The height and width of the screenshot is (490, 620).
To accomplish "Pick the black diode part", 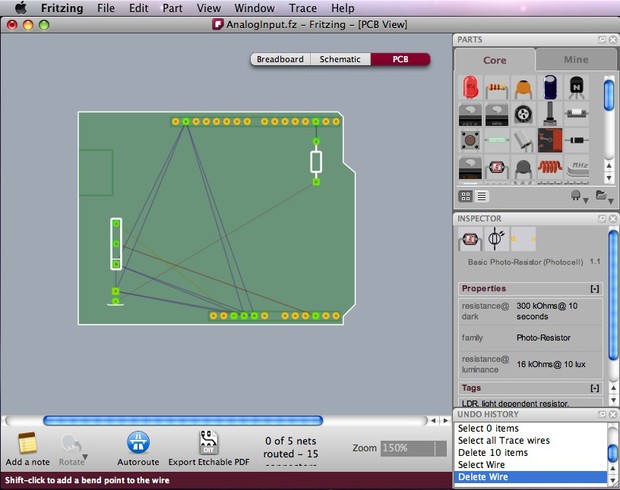I will pos(577,140).
